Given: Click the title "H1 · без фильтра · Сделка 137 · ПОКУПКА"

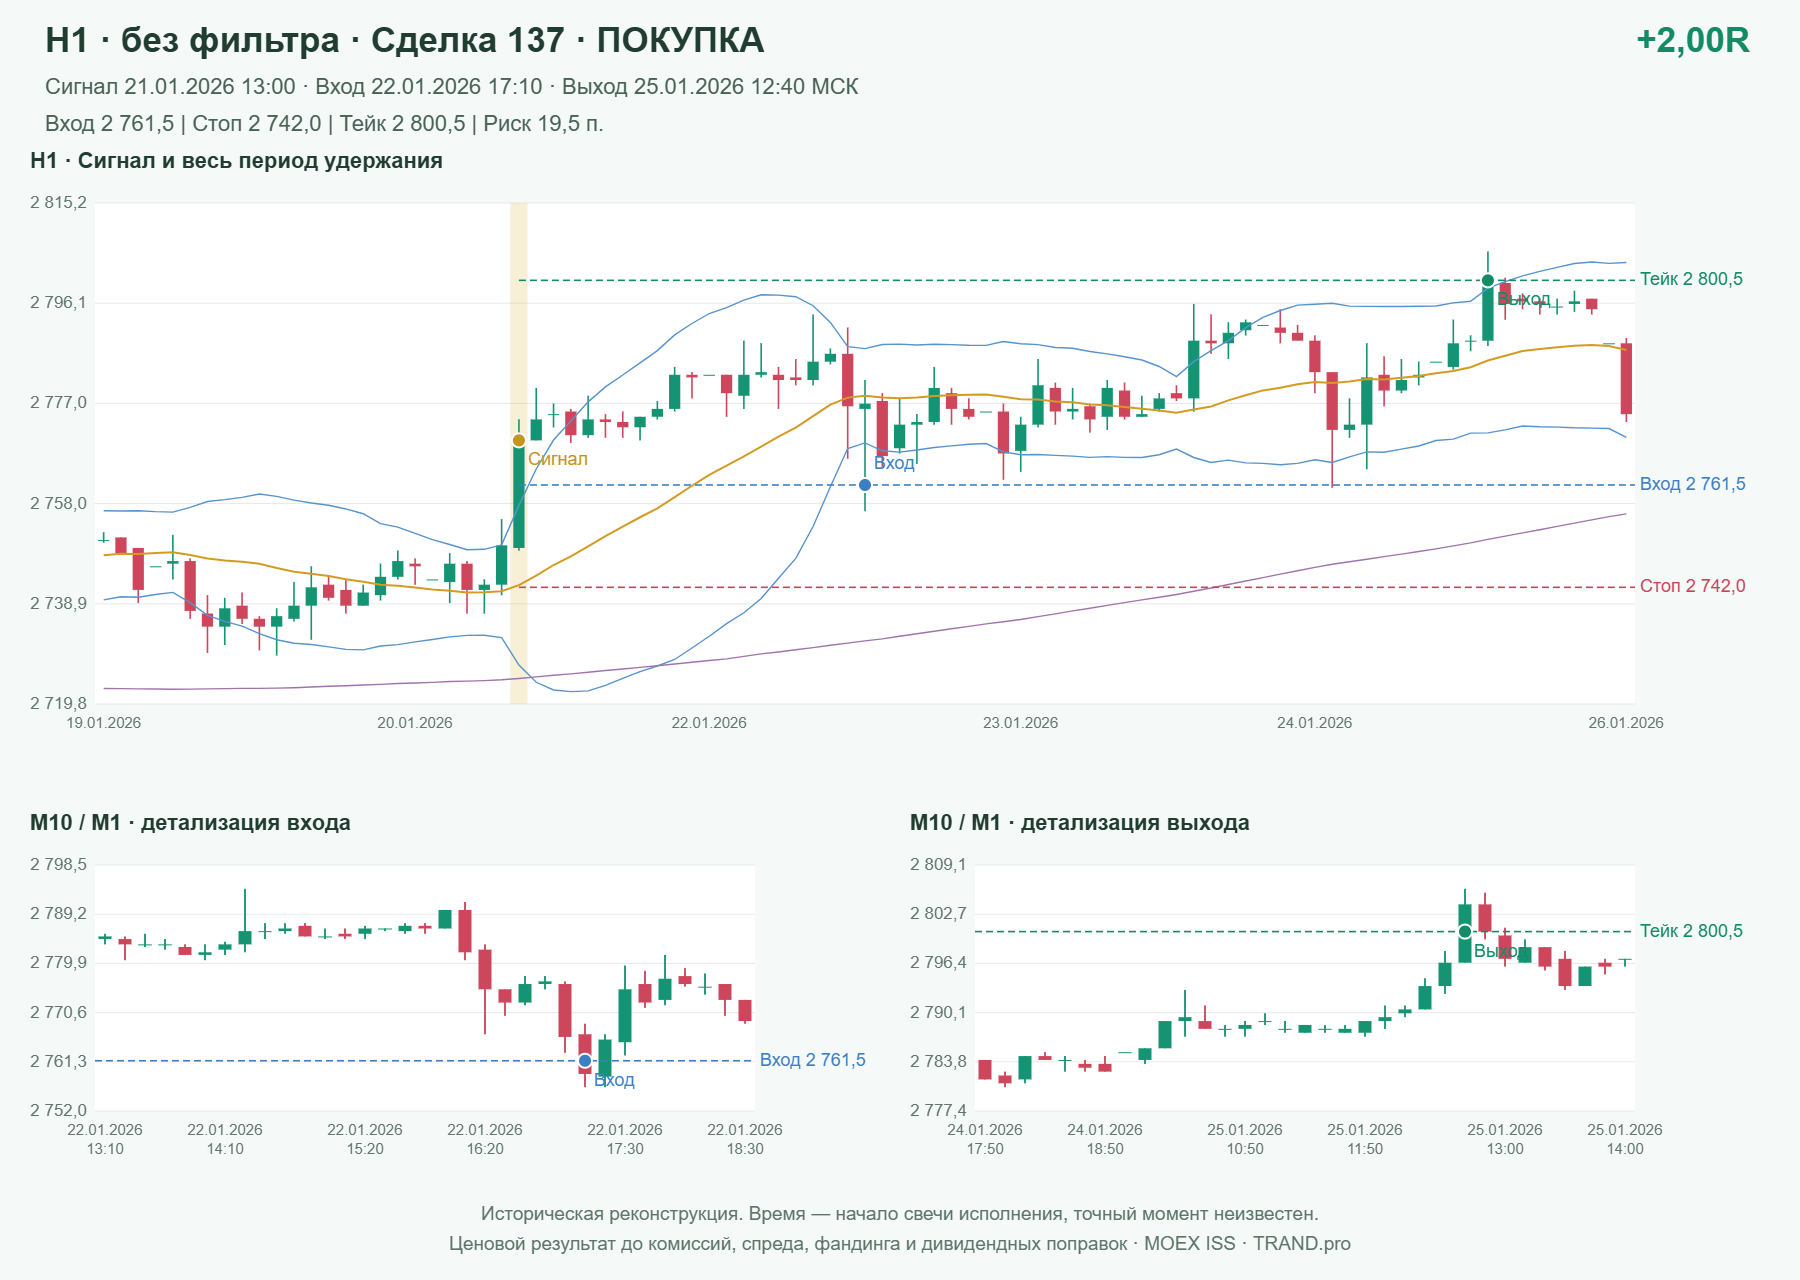Looking at the screenshot, I should click(x=405, y=40).
